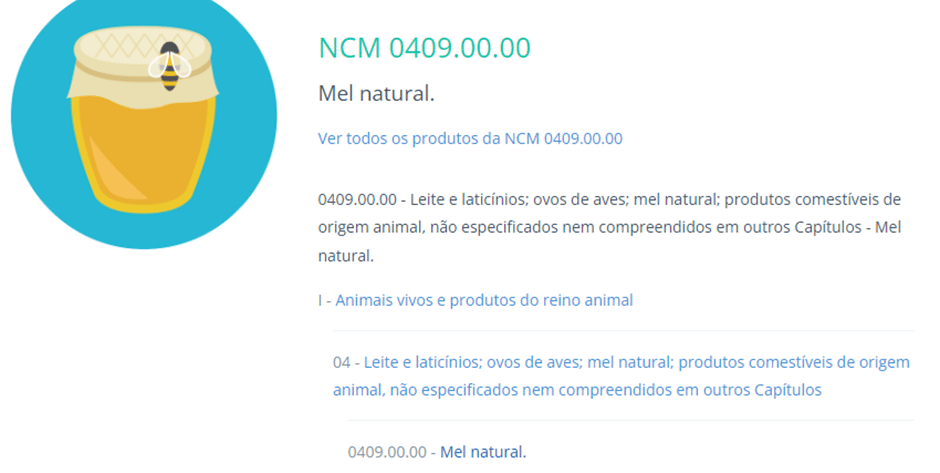The width and height of the screenshot is (940, 473).
Task: Open "Ver todos os produtos da NCM" link
Action: (470, 138)
